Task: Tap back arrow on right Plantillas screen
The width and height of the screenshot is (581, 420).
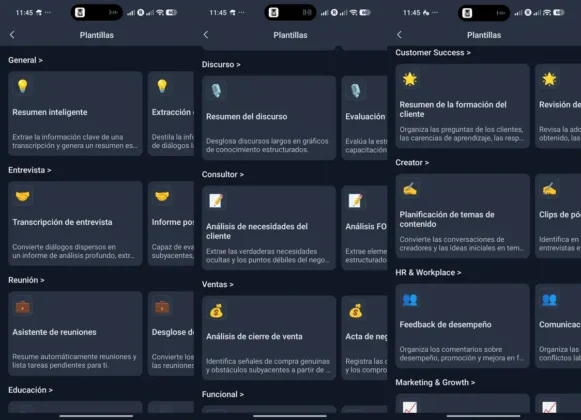Action: point(399,35)
